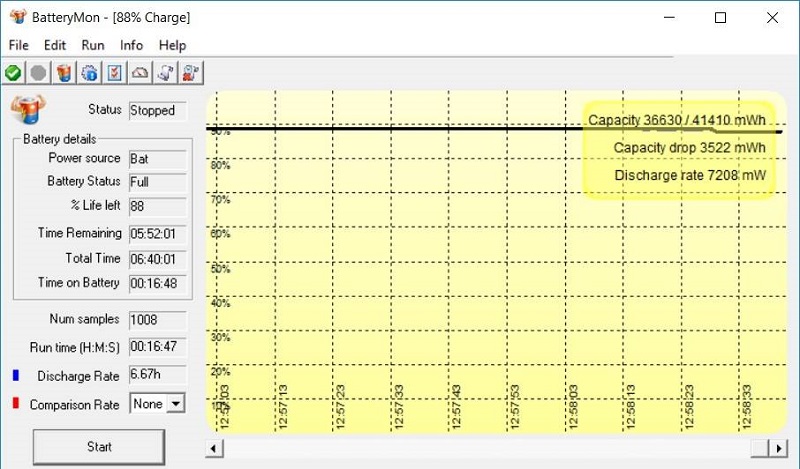Minimize the BatteryMon window
Viewport: 800px width, 469px height.
point(669,18)
